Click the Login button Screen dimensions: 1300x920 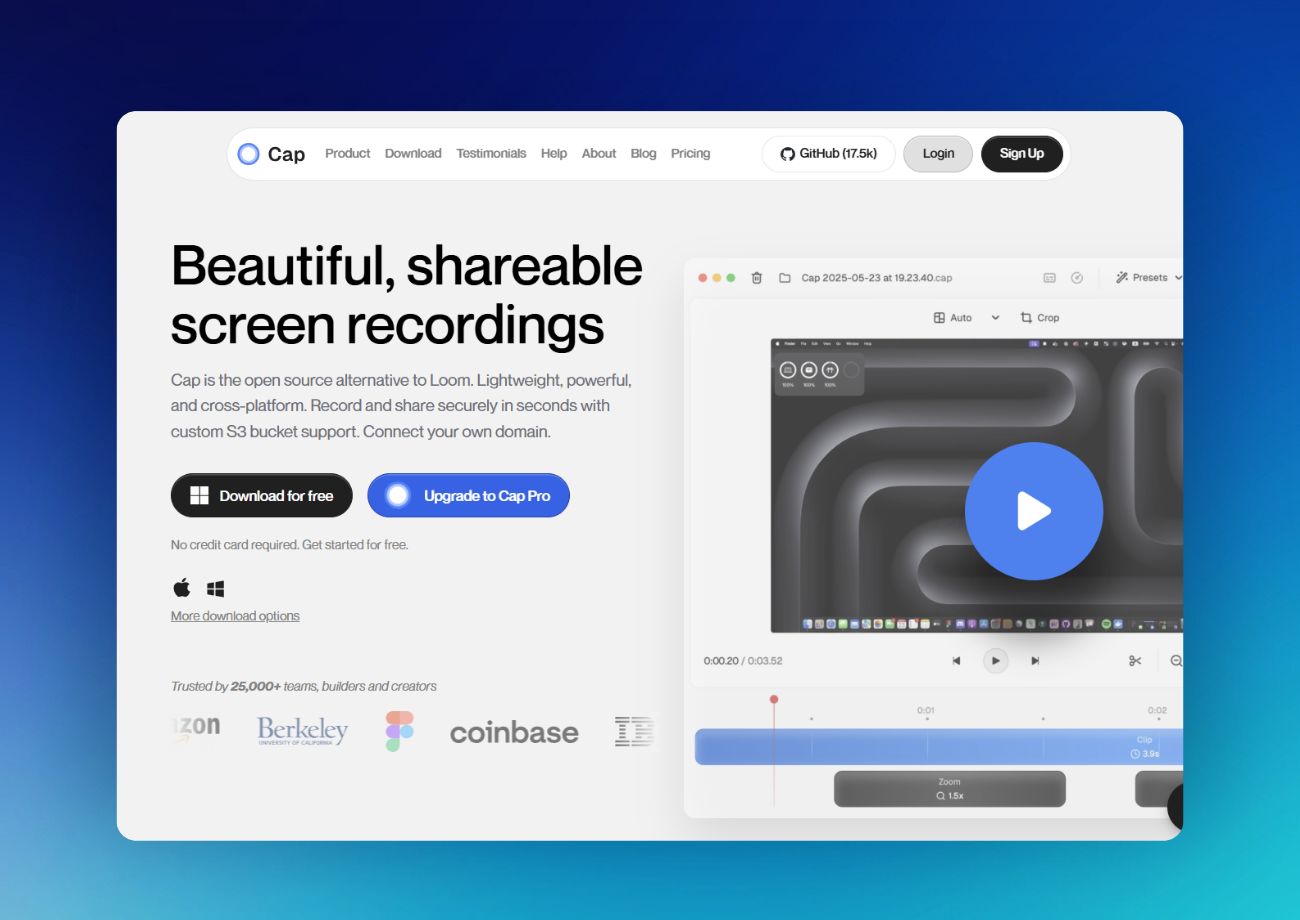point(938,154)
